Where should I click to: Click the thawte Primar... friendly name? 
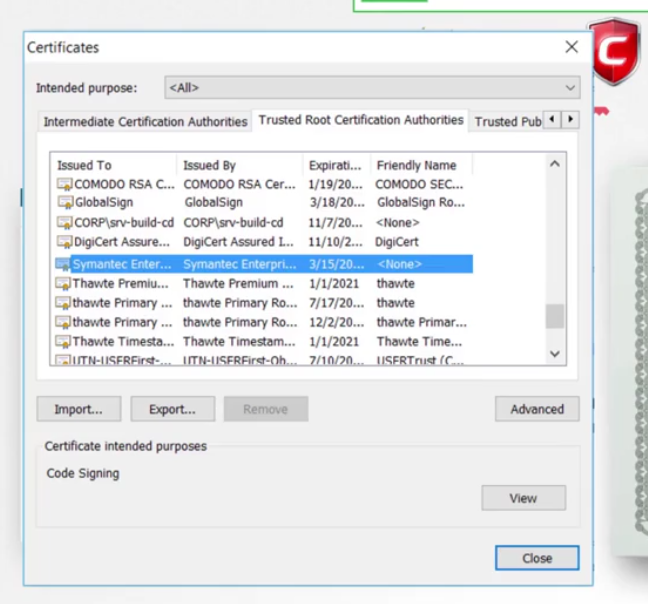(422, 322)
